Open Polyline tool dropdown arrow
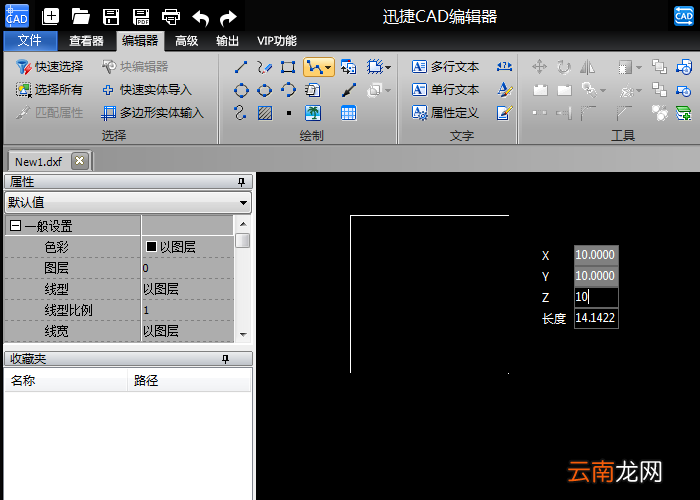This screenshot has height=500, width=700. (x=329, y=67)
